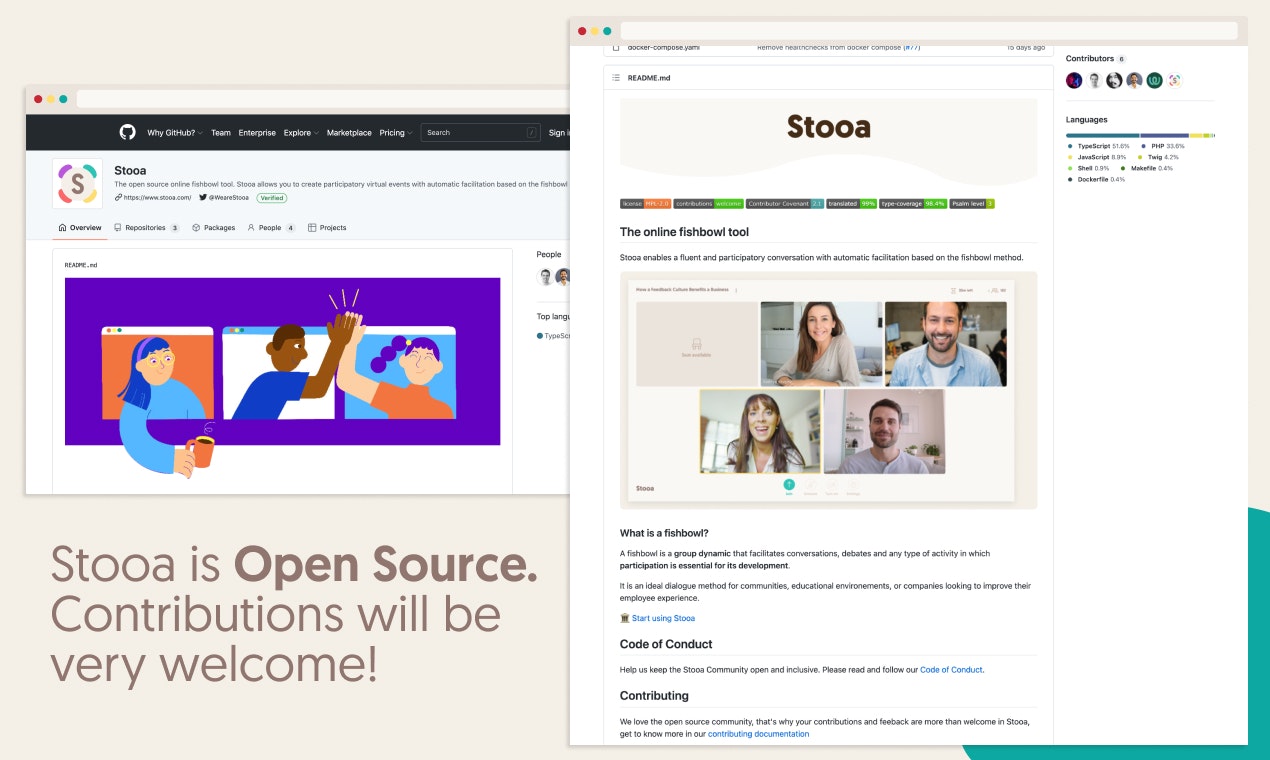
Task: Click the README.md filename header in right window
Action: click(649, 77)
